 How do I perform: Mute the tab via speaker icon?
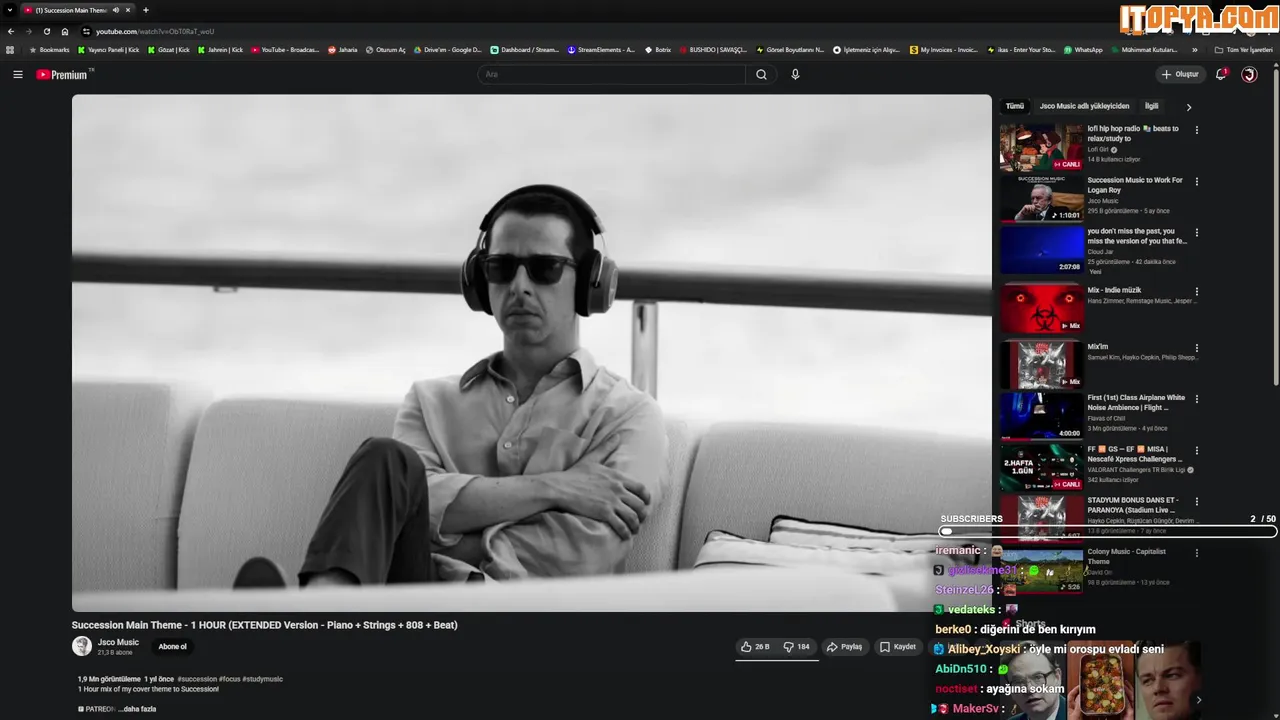(116, 10)
